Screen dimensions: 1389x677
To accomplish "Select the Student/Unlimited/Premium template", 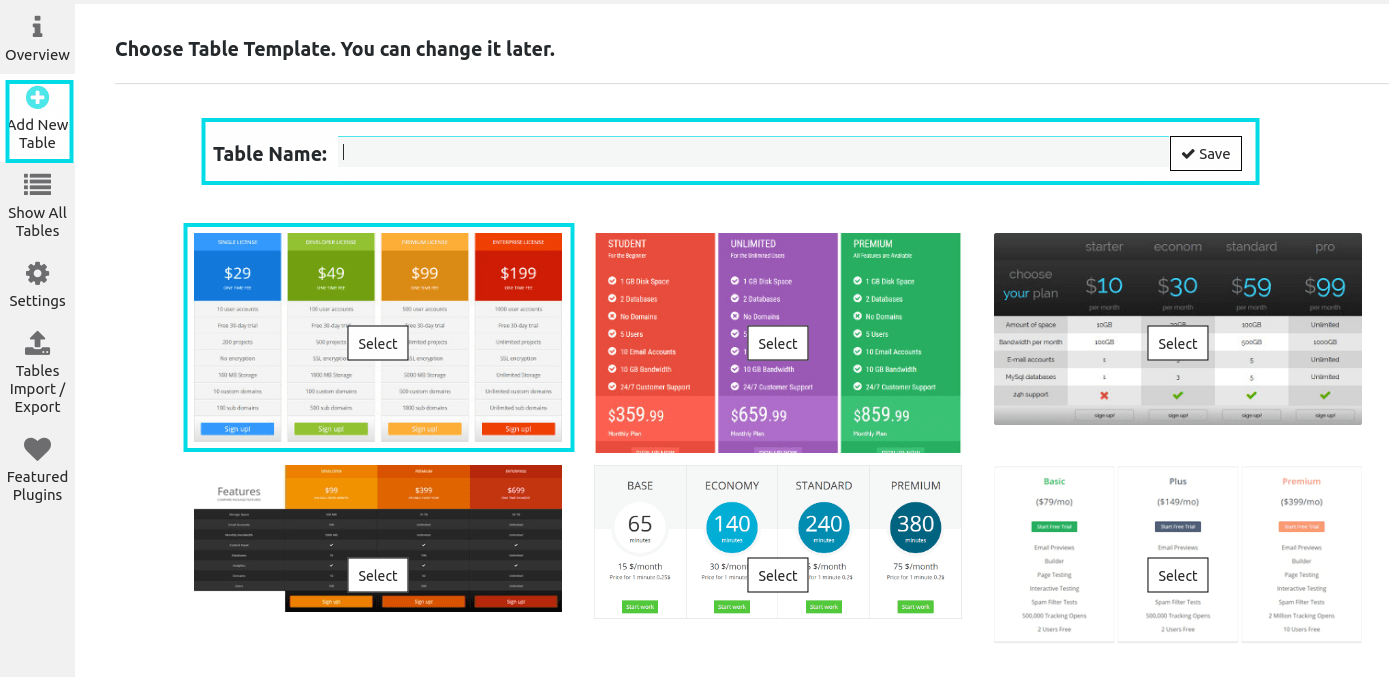I will [x=778, y=343].
